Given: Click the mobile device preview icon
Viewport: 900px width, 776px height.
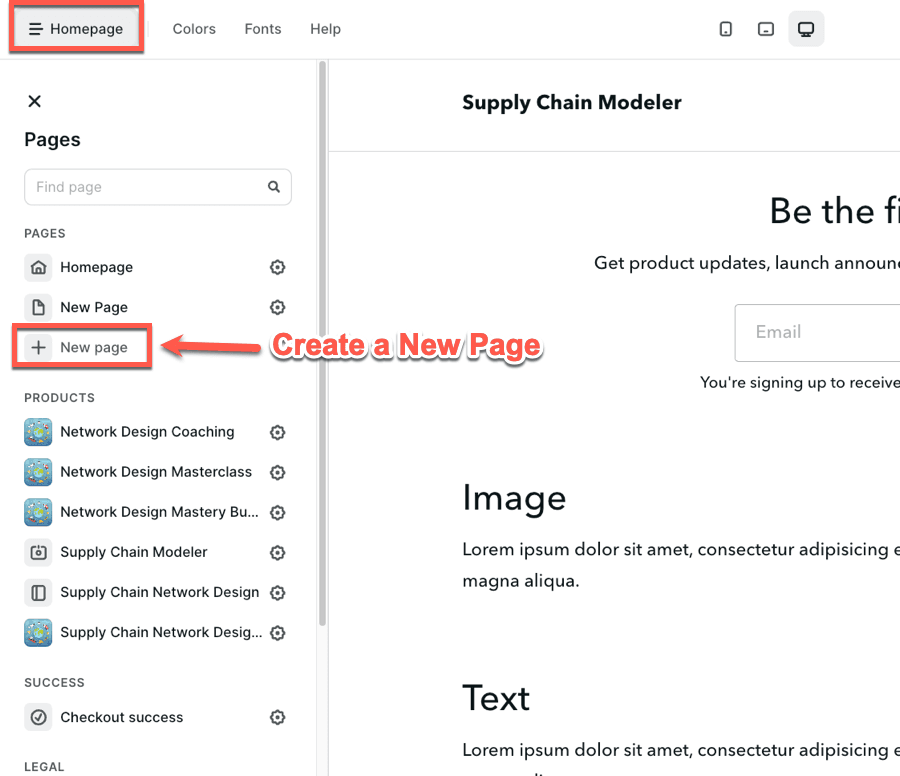Looking at the screenshot, I should coord(726,29).
